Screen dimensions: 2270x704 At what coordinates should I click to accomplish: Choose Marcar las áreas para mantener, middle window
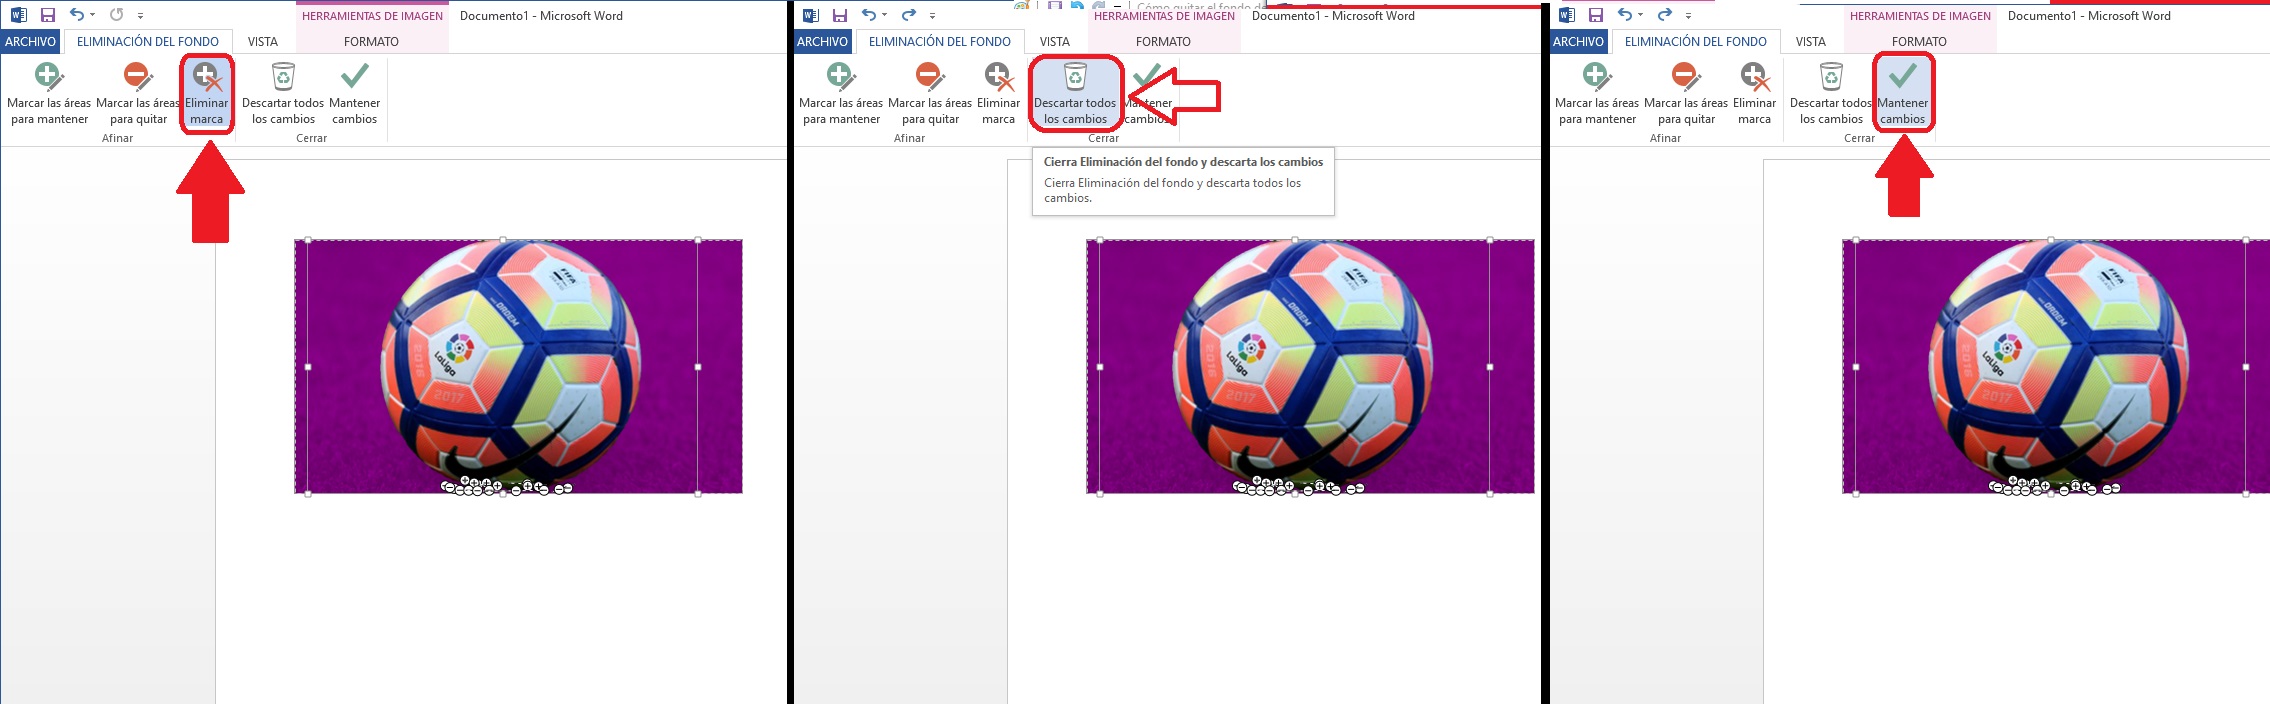(x=841, y=94)
